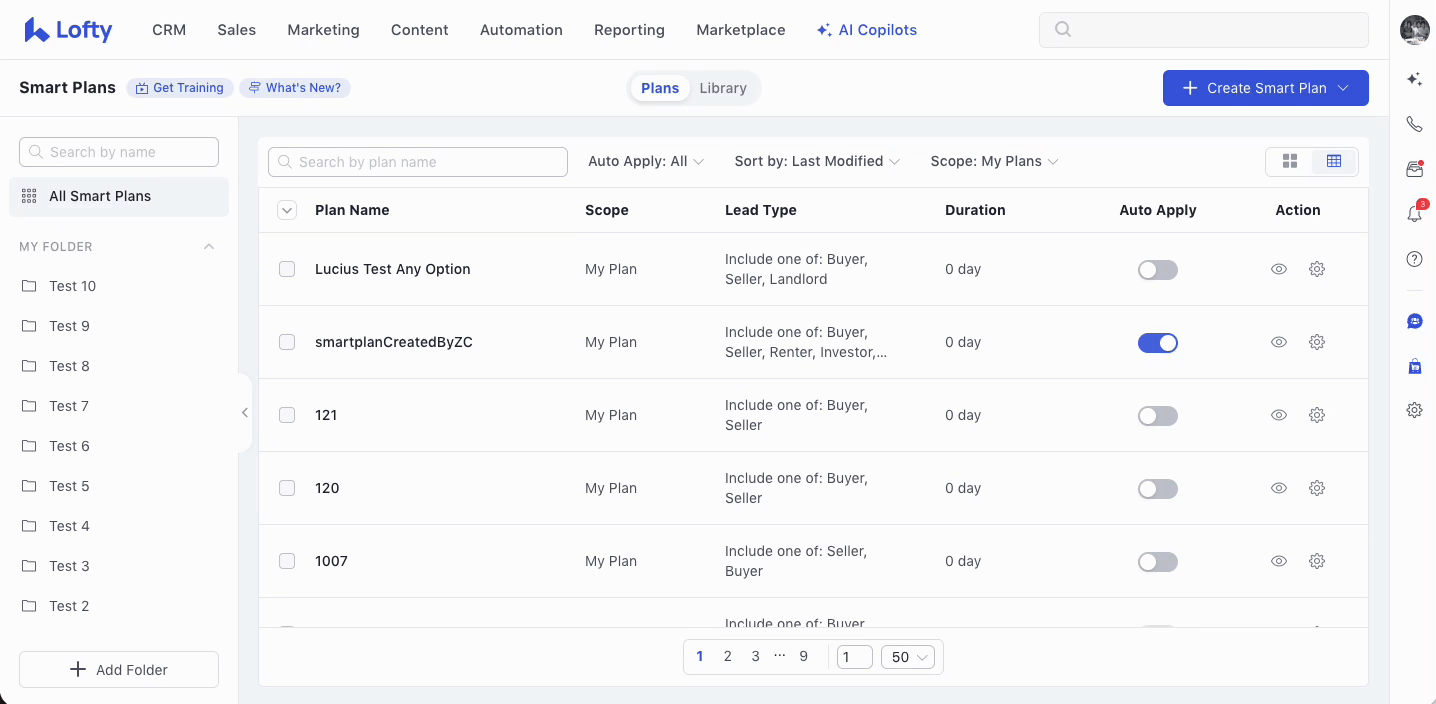Focus the Search by plan name field

(x=418, y=162)
